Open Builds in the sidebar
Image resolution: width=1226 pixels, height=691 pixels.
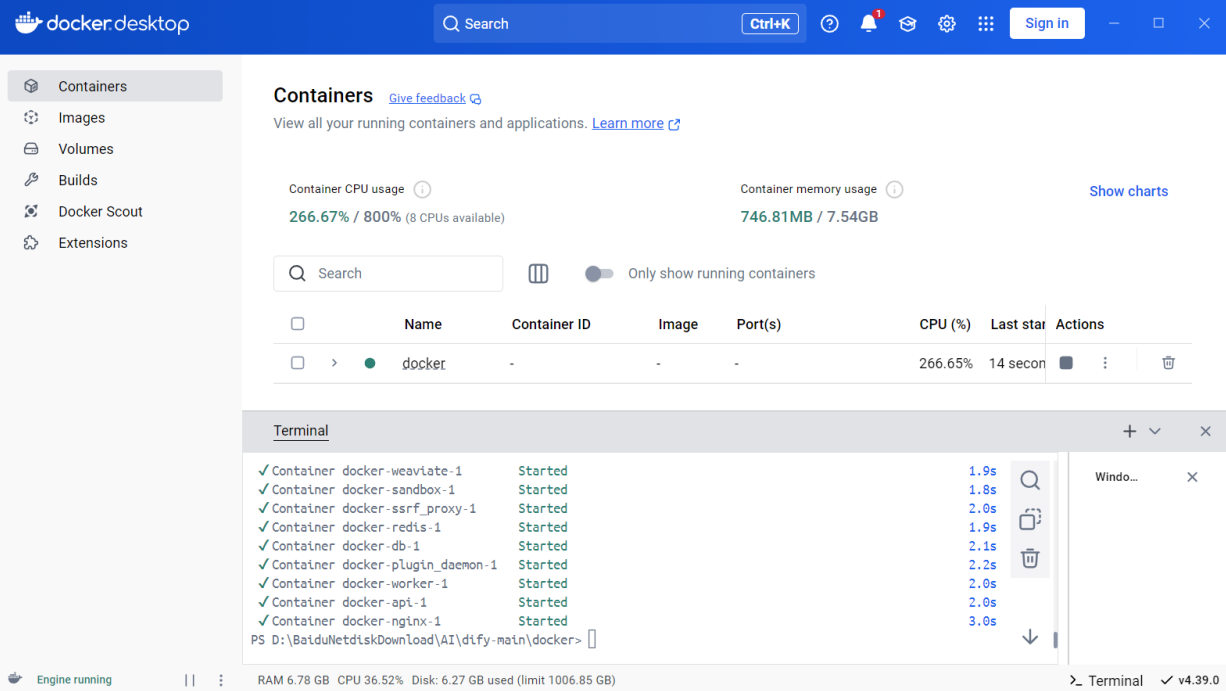click(115, 180)
